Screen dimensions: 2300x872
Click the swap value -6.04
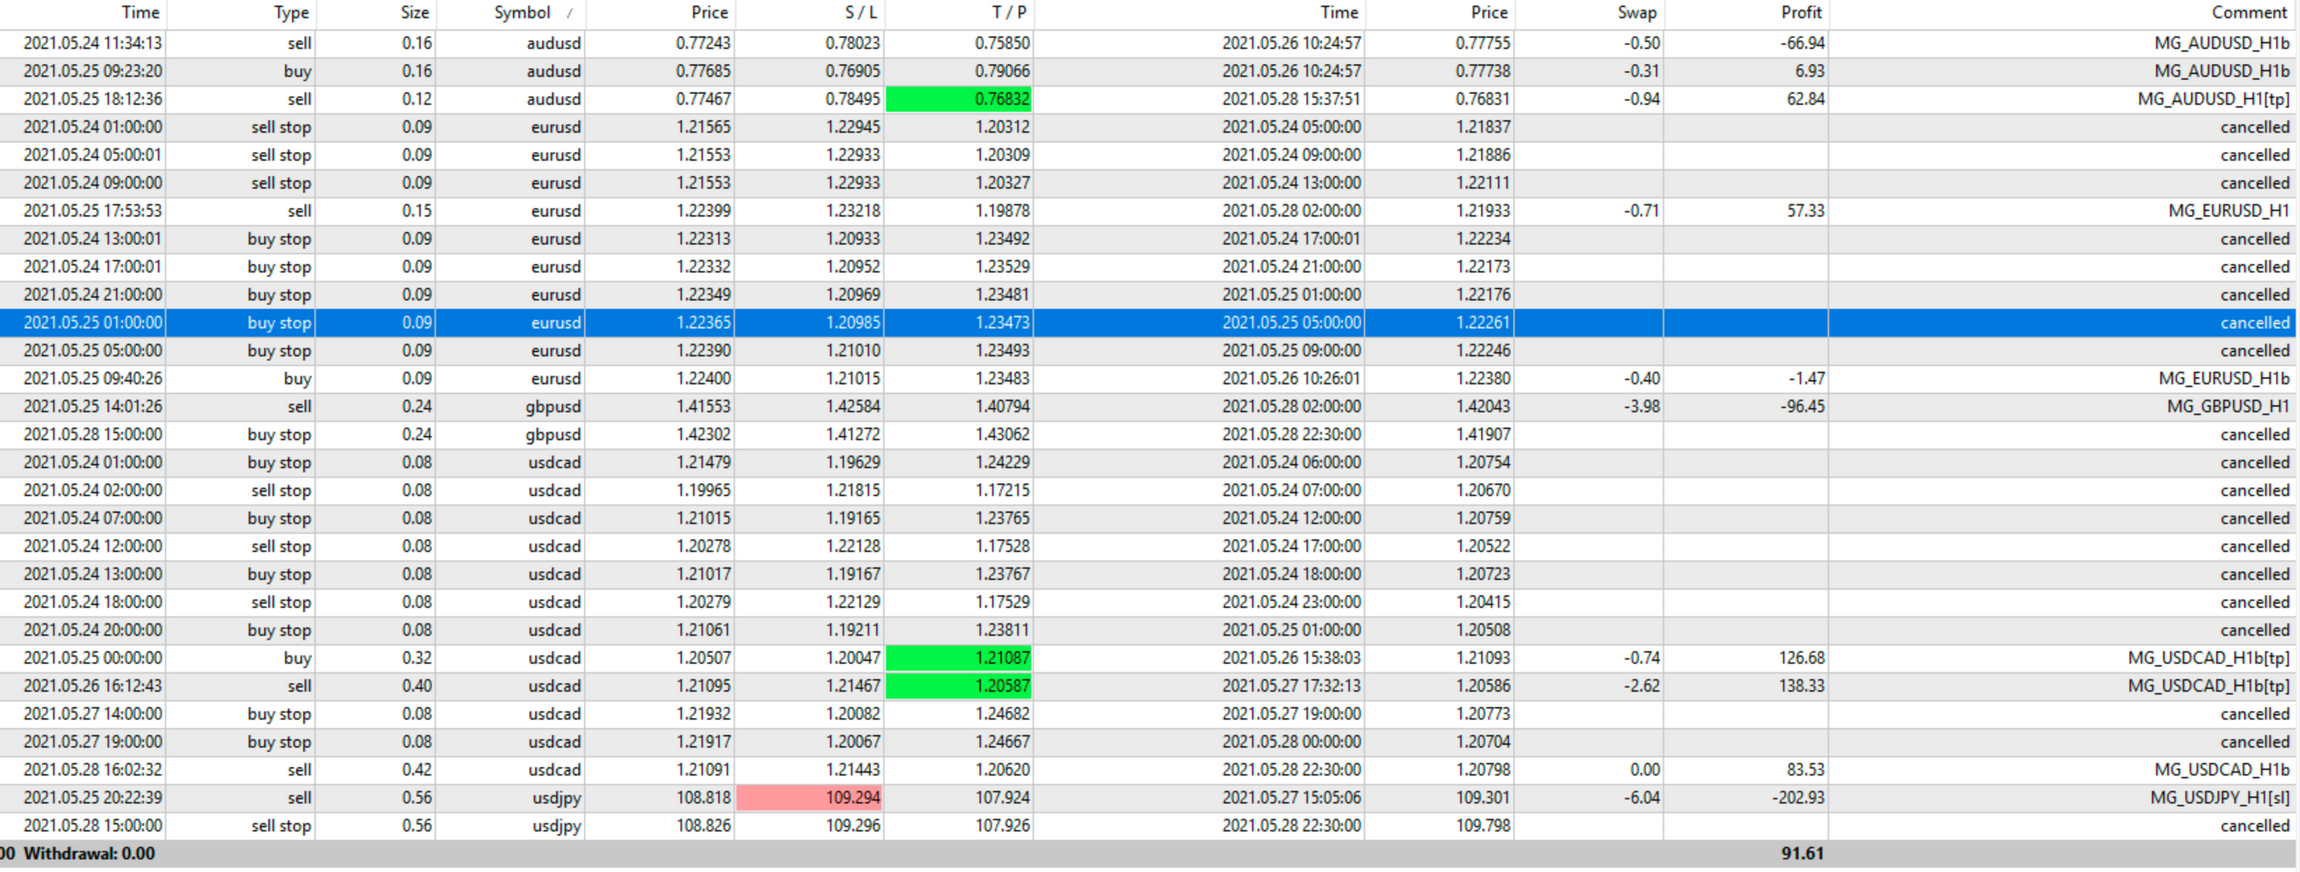coord(1641,798)
